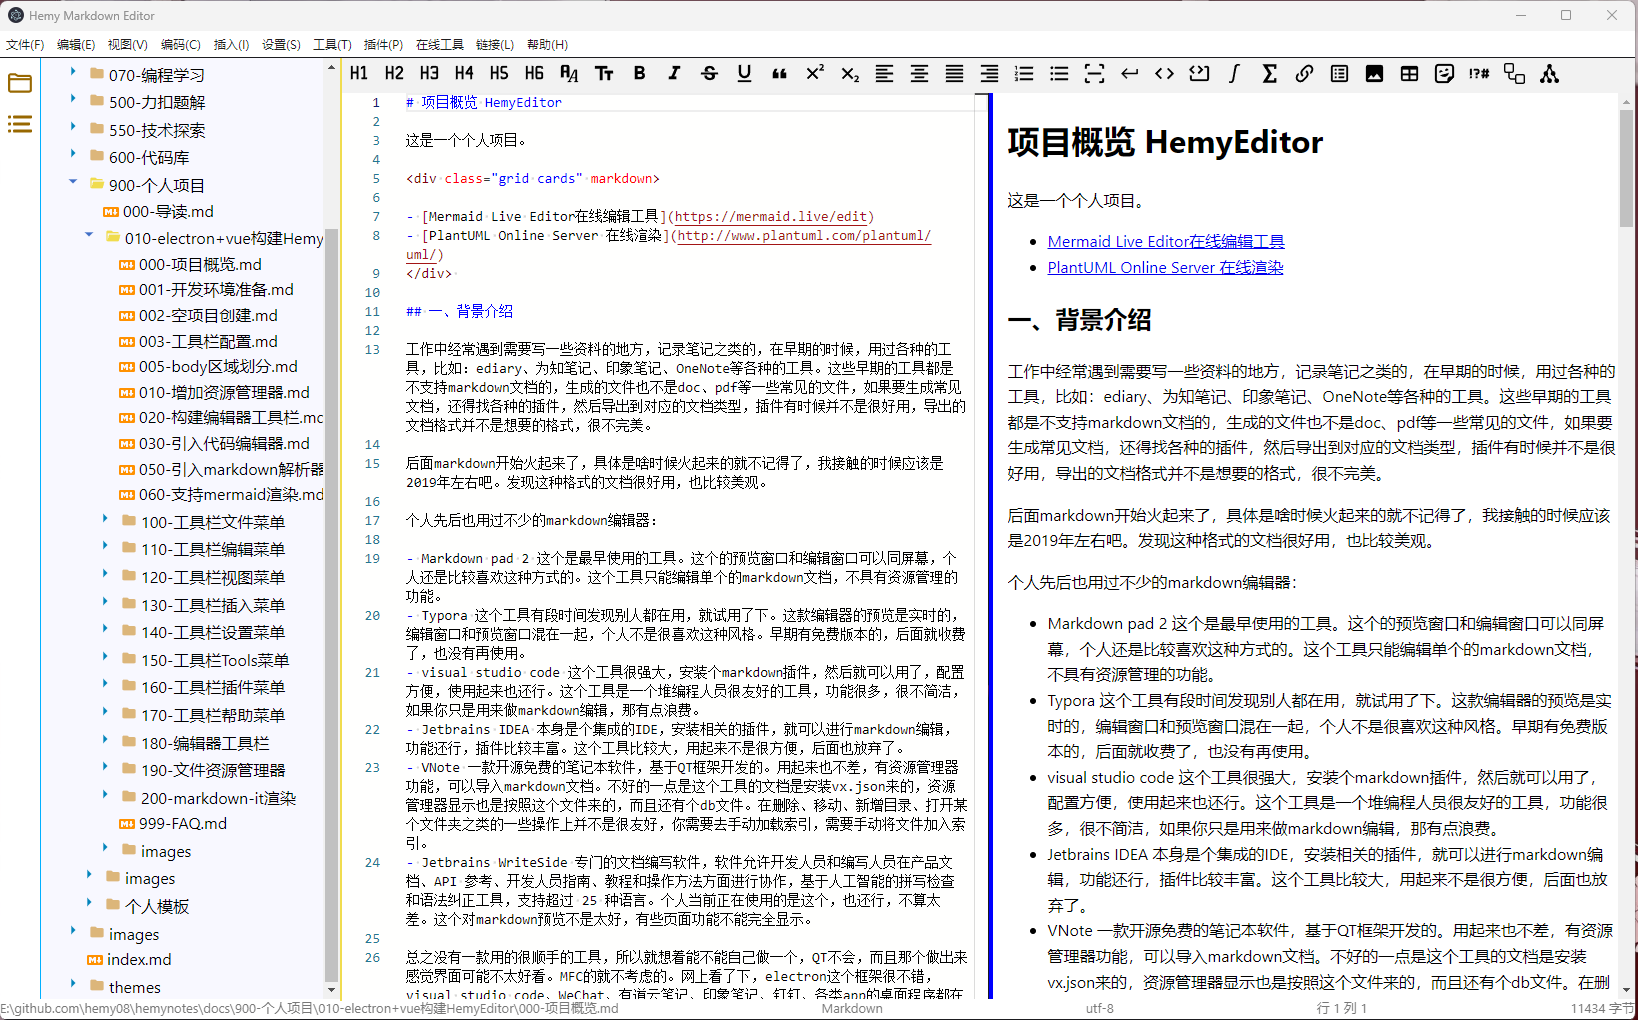Insert a blockquote with quote icon
Viewport: 1638px width, 1020px height.
pos(779,73)
